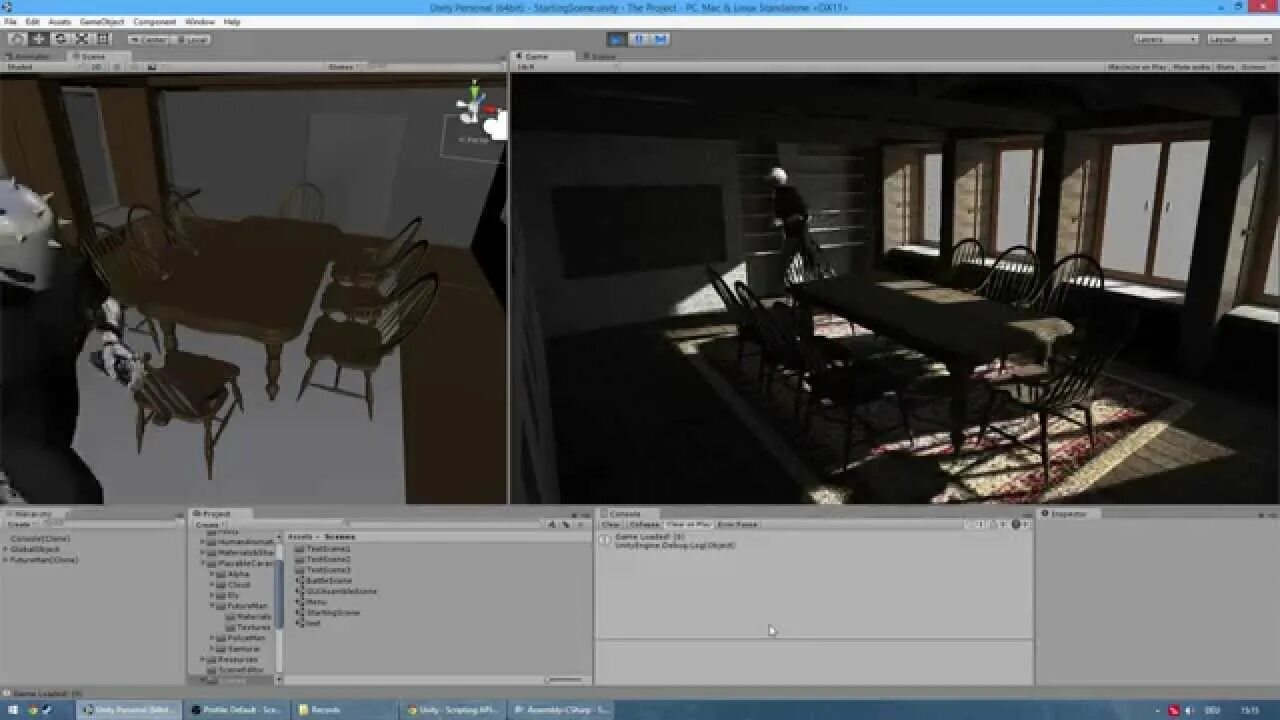Toggle the Center pivot mode button
Image resolution: width=1280 pixels, height=720 pixels.
pyautogui.click(x=149, y=39)
